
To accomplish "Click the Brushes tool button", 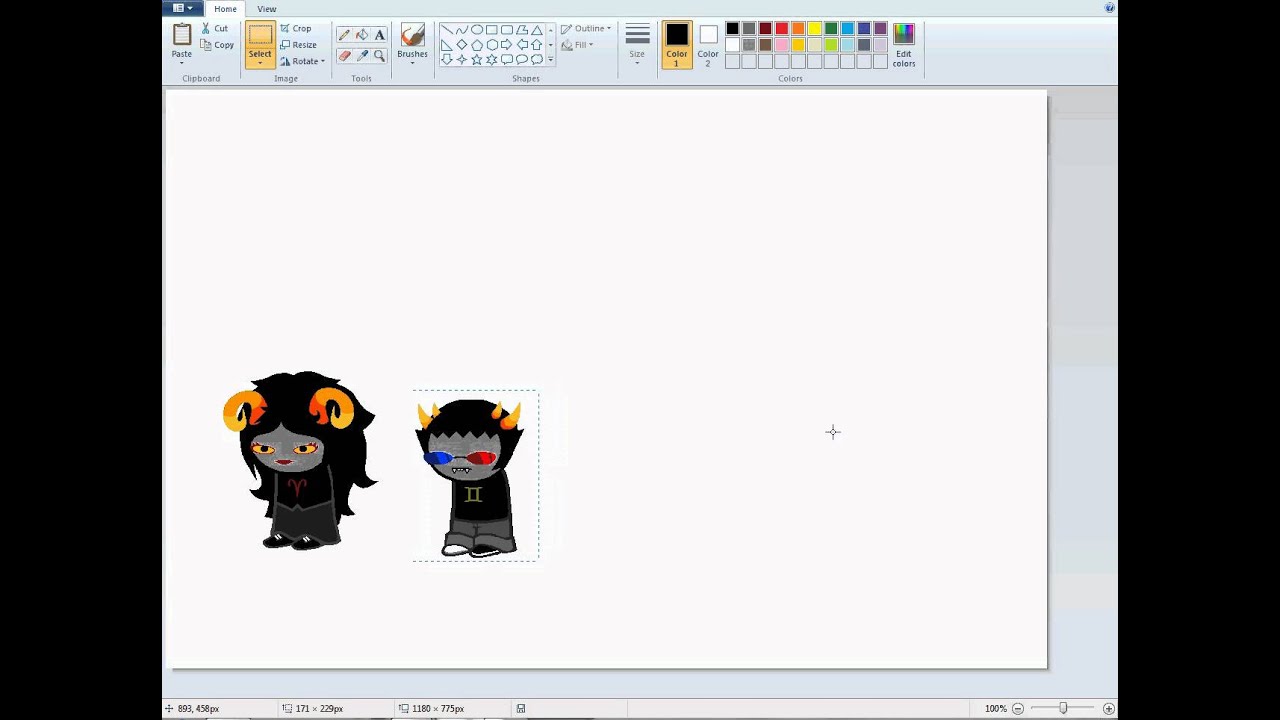I will [x=412, y=40].
